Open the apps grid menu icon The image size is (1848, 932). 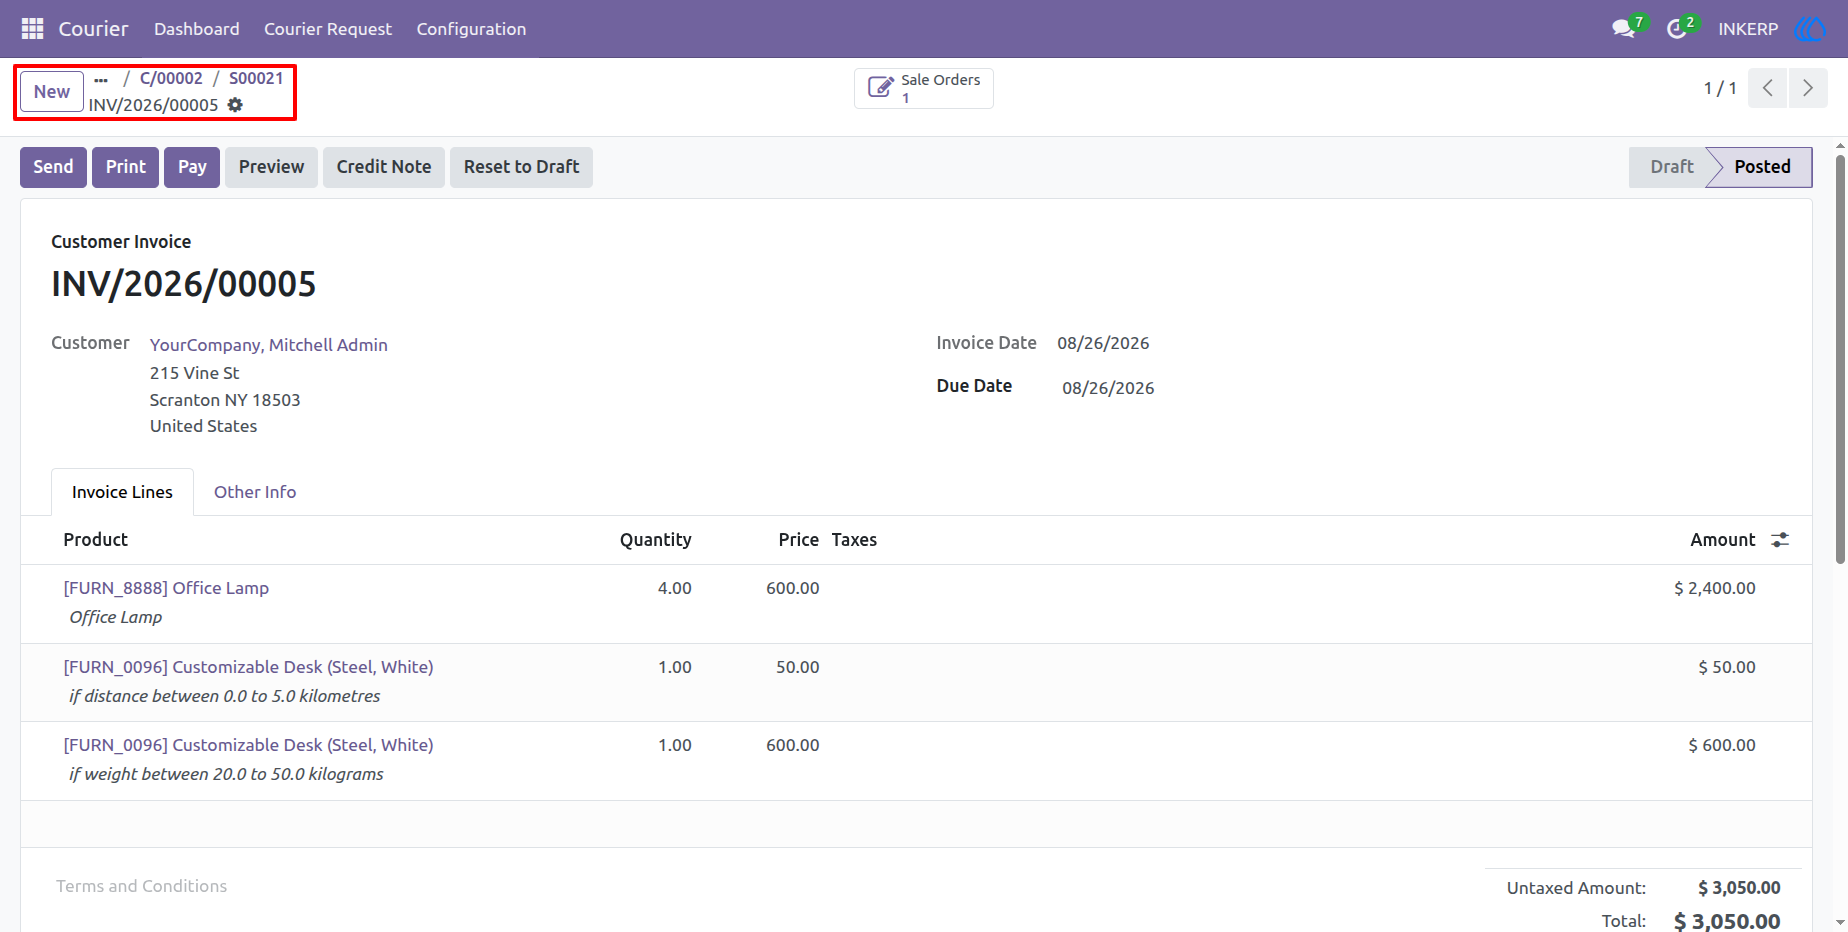[32, 29]
